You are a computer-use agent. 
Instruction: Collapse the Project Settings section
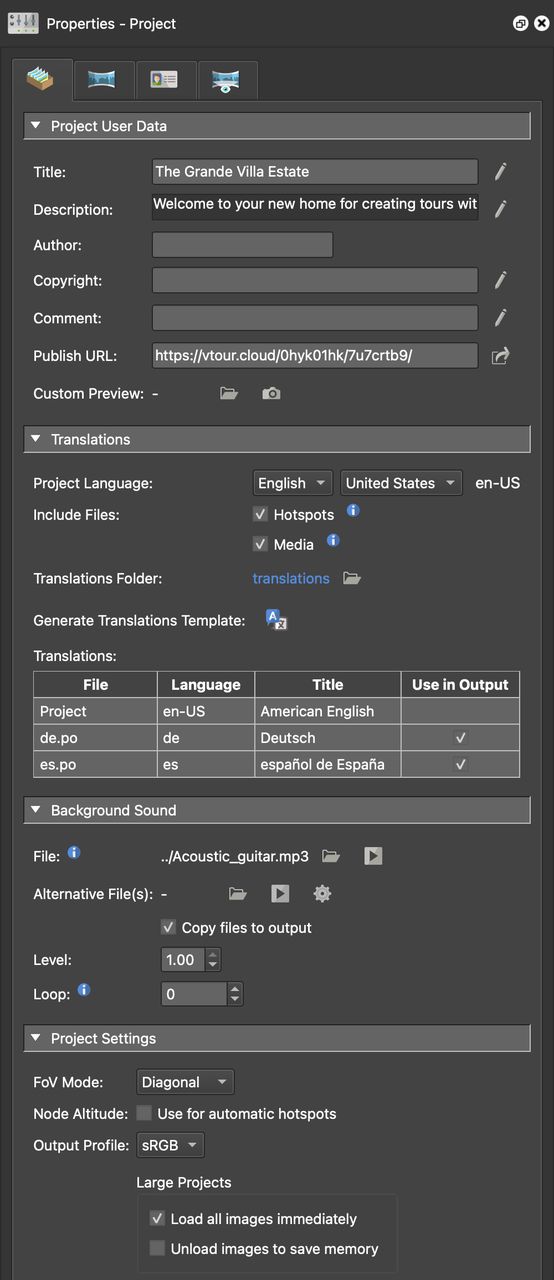pos(36,1038)
